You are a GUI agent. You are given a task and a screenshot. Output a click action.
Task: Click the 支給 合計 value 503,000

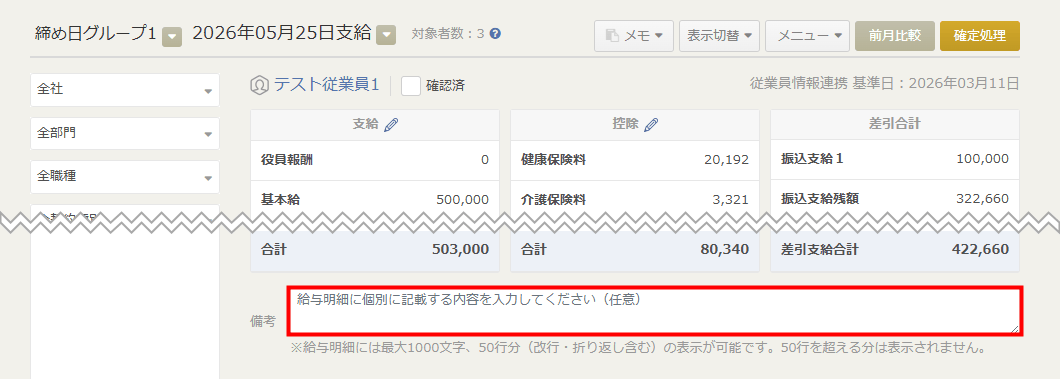point(460,249)
